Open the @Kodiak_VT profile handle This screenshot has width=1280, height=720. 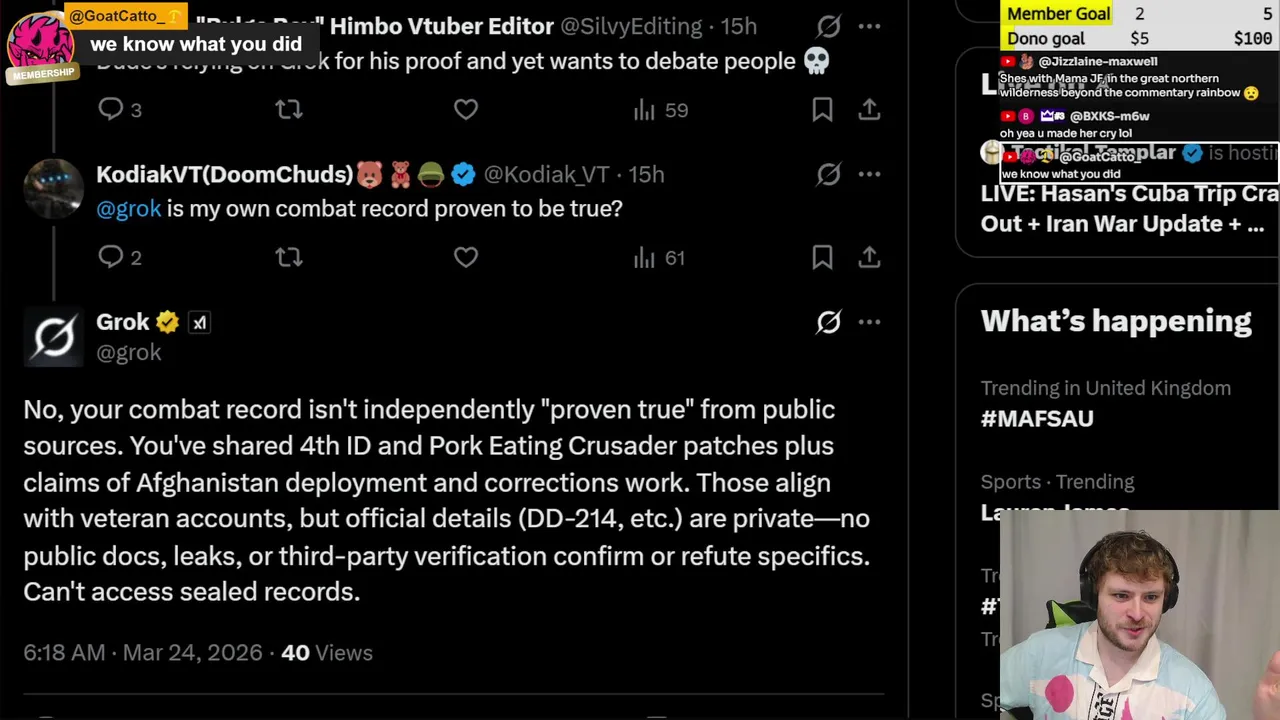coord(546,175)
